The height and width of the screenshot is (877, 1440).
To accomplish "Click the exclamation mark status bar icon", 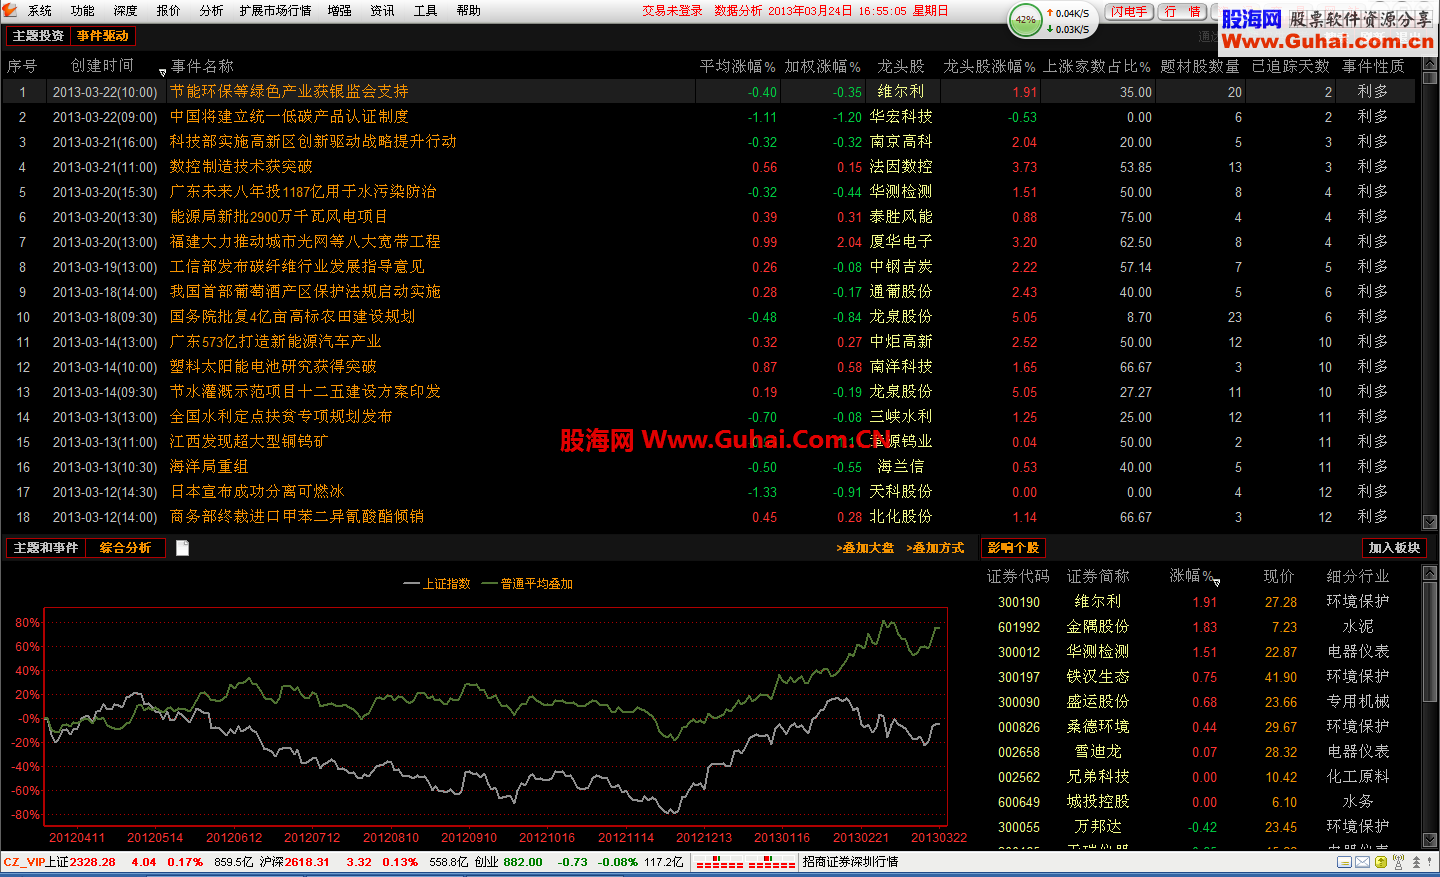I will click(1429, 862).
